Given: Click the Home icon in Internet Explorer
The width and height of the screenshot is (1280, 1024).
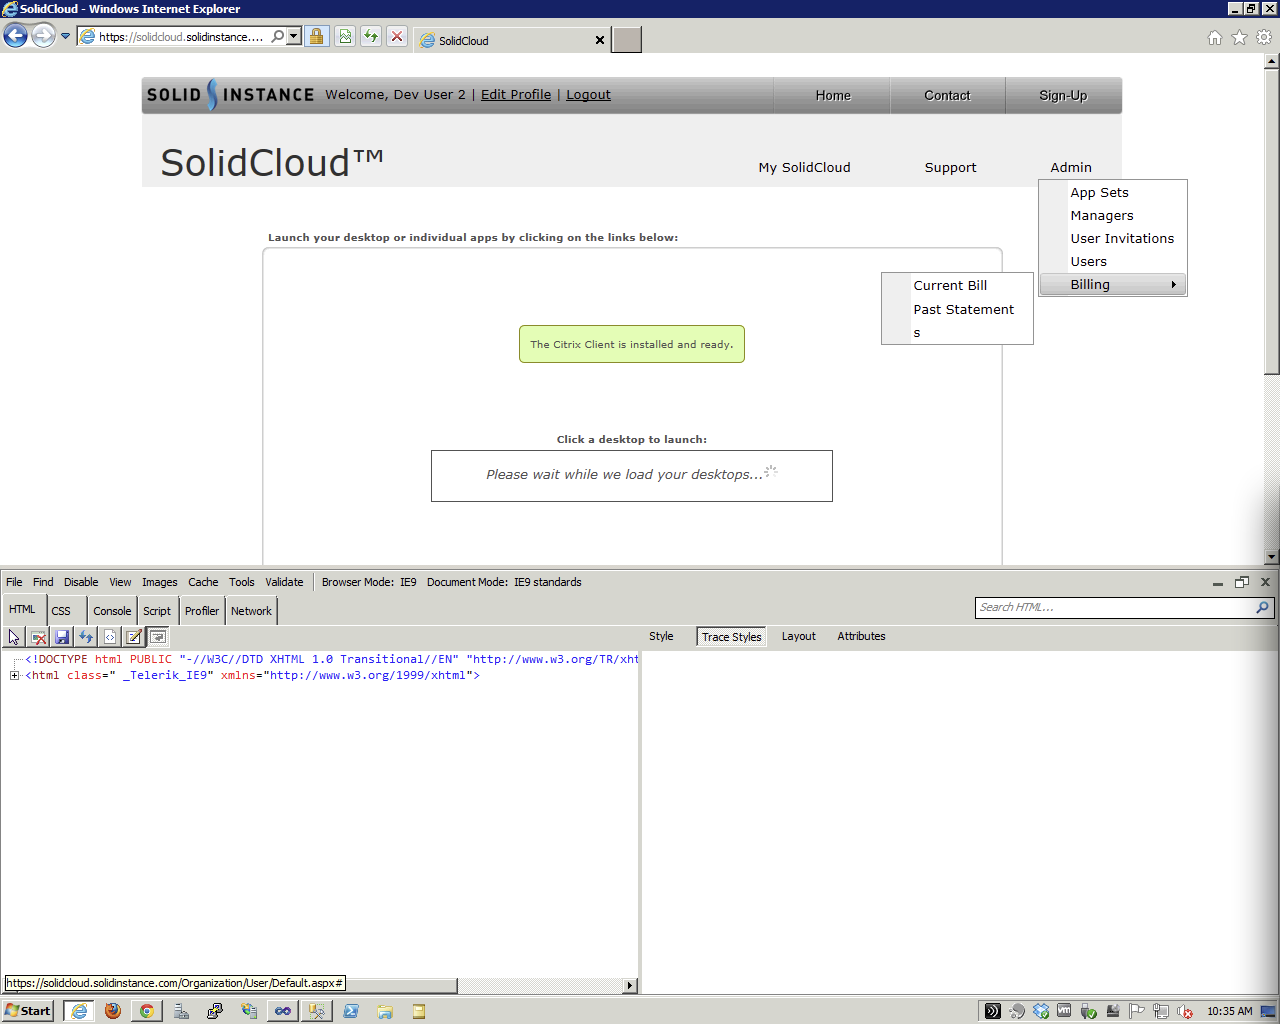Looking at the screenshot, I should coord(1215,38).
